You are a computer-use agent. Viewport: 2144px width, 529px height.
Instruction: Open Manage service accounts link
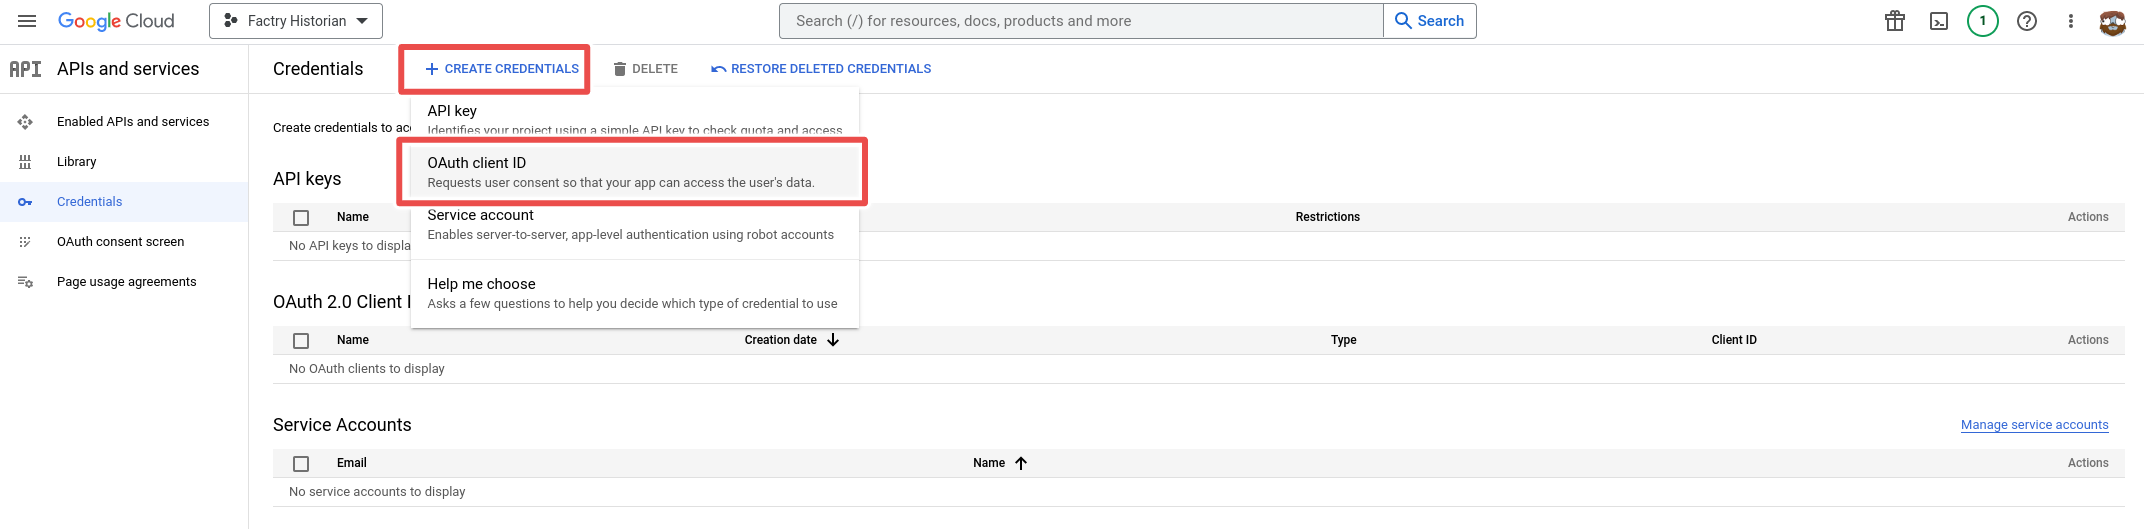point(2035,425)
